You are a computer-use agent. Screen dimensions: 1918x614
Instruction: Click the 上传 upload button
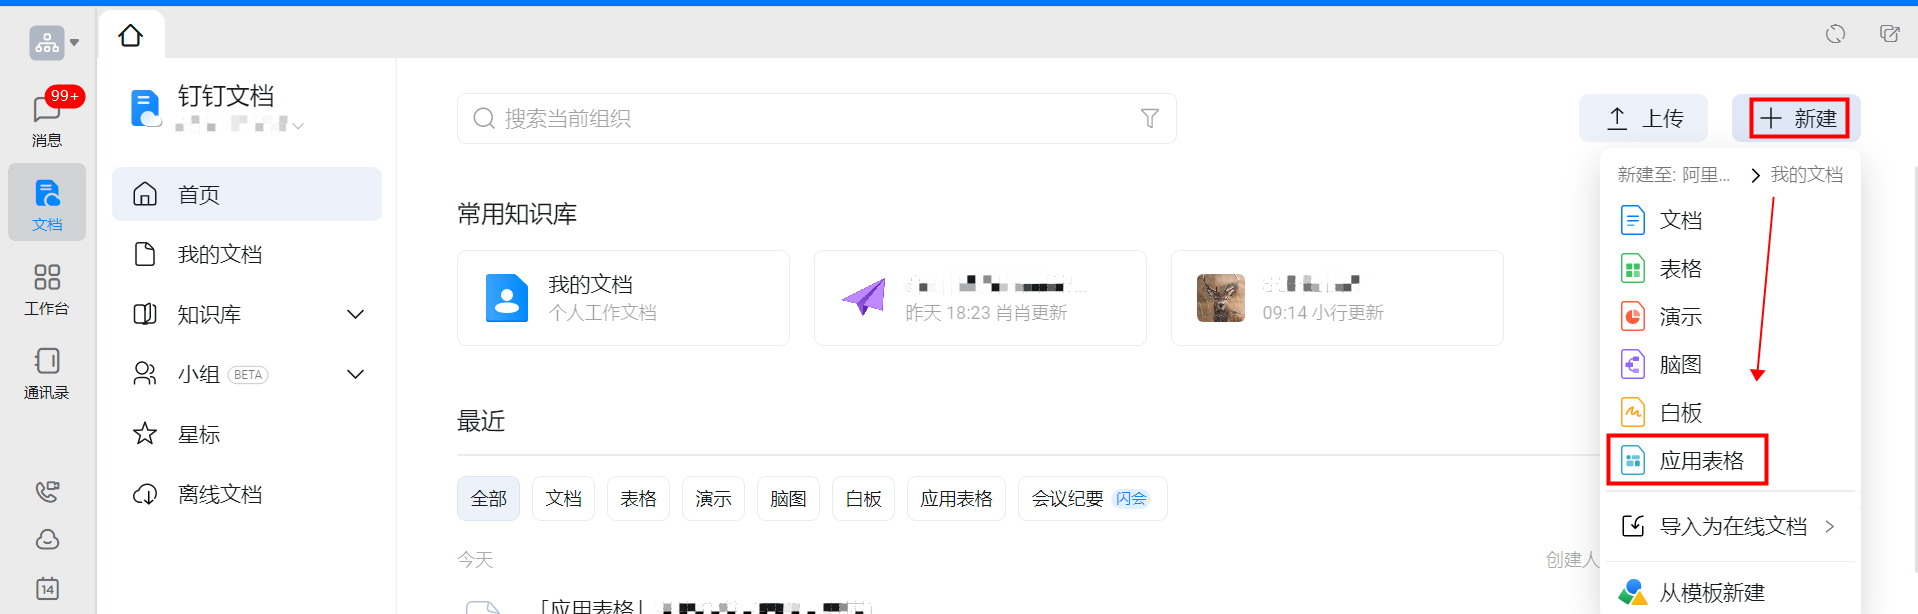(x=1643, y=119)
